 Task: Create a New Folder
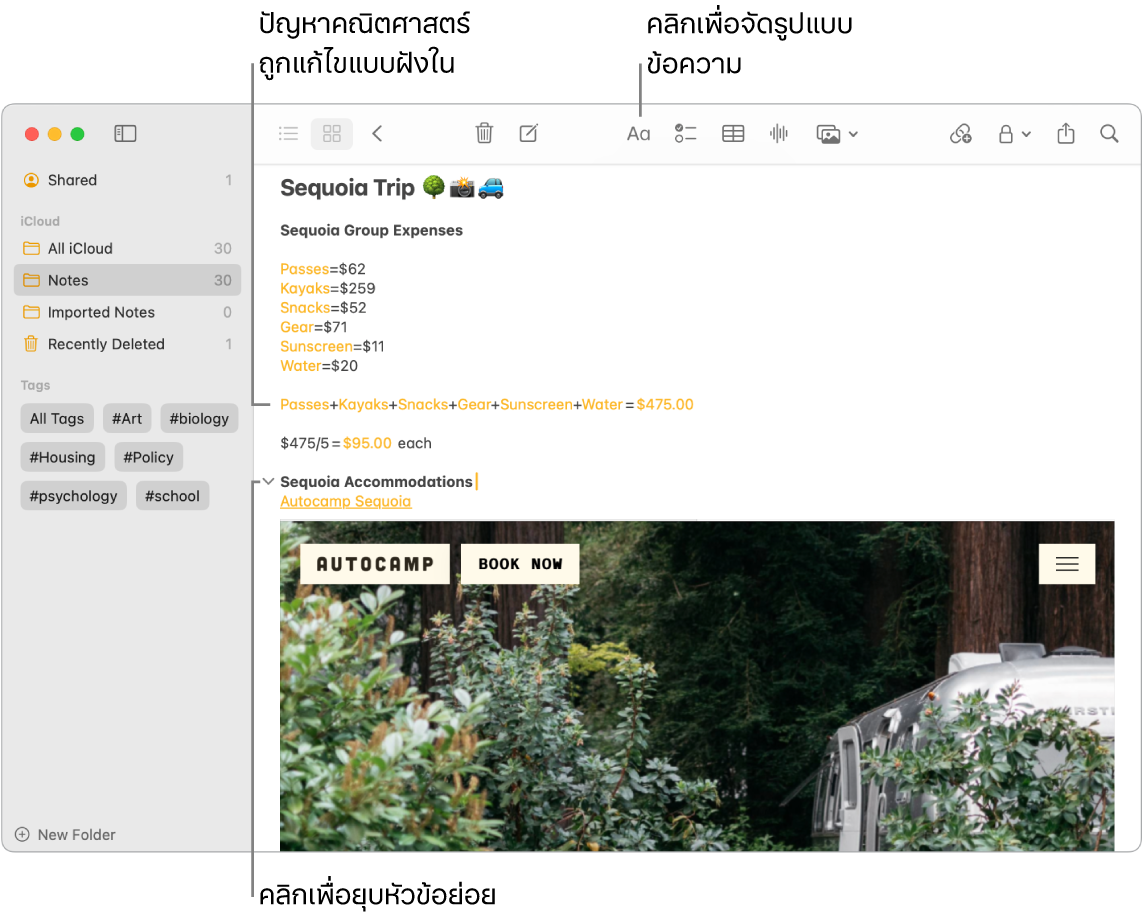point(65,835)
